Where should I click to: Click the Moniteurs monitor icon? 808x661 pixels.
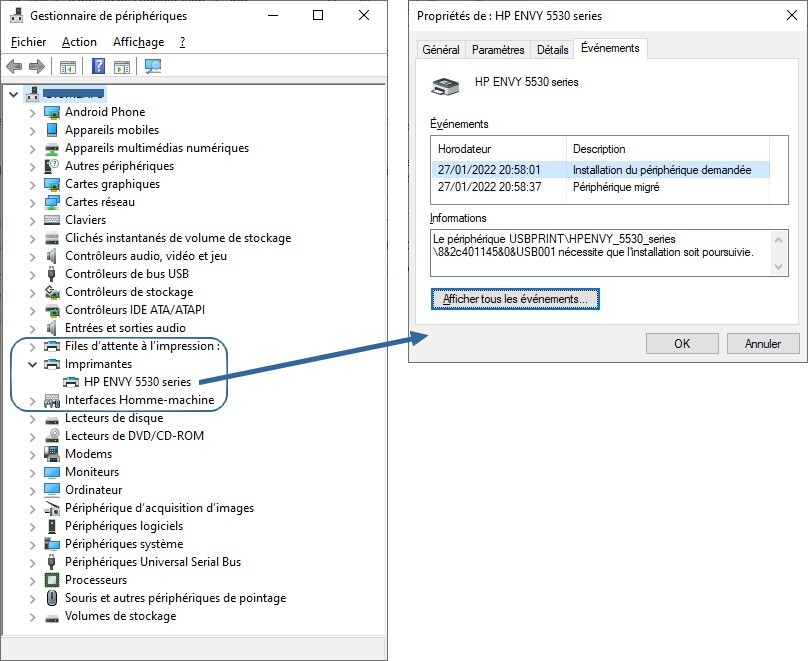coord(52,472)
